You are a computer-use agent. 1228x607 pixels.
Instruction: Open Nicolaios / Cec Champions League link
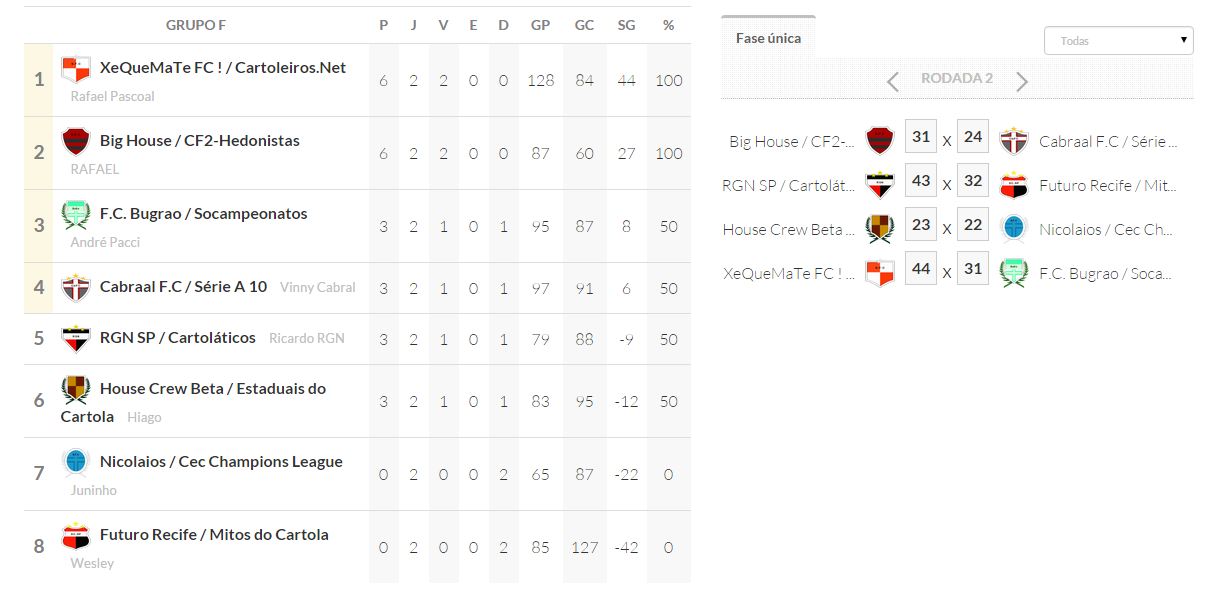pos(221,462)
